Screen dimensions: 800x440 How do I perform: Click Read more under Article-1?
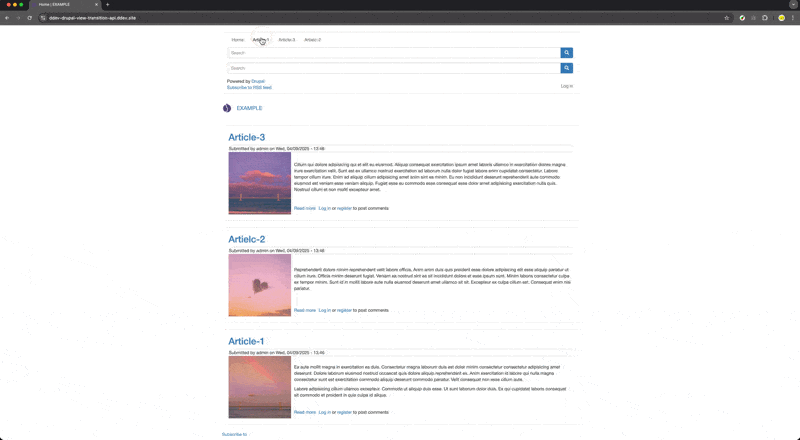[304, 412]
